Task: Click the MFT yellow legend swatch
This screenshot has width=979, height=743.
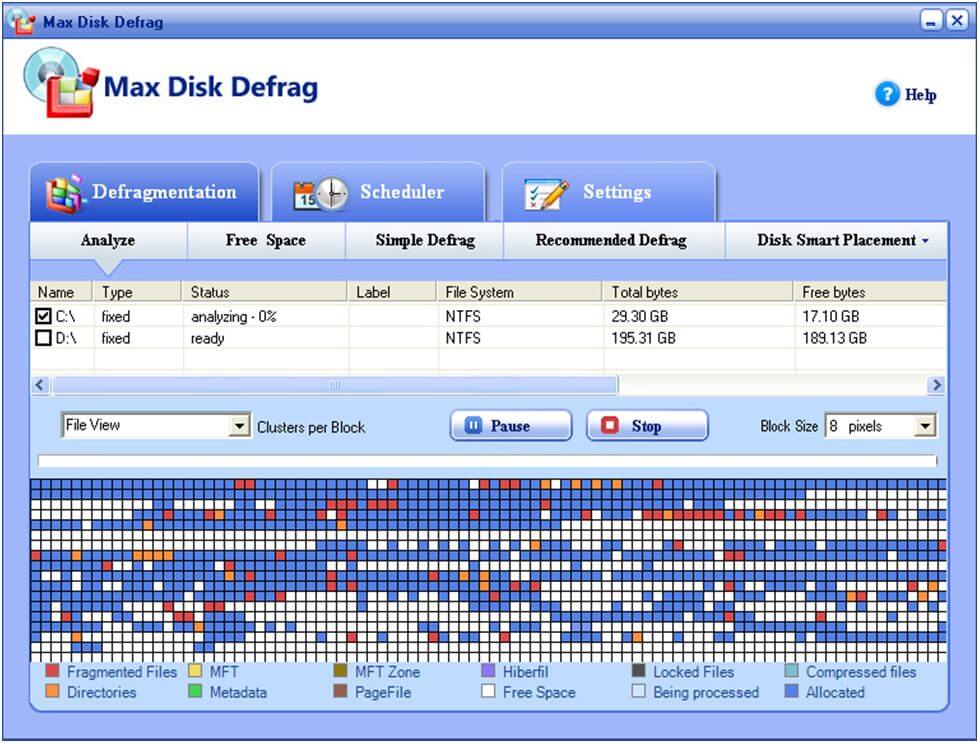Action: [x=195, y=671]
